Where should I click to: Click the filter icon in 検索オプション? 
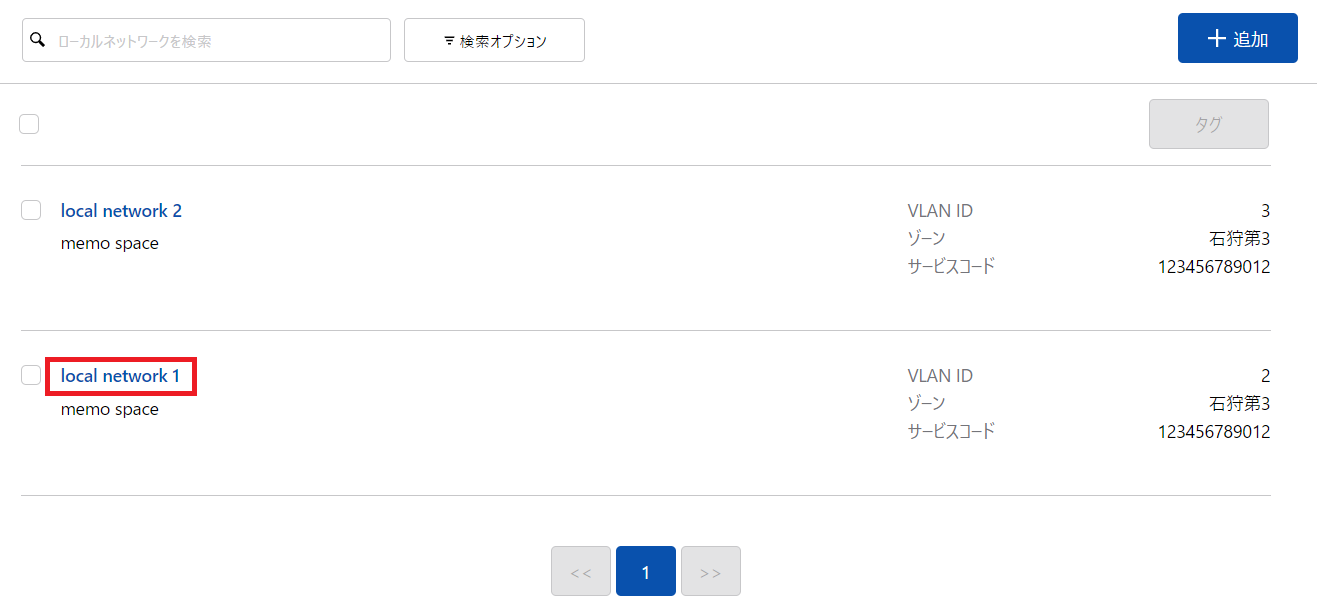tap(449, 41)
